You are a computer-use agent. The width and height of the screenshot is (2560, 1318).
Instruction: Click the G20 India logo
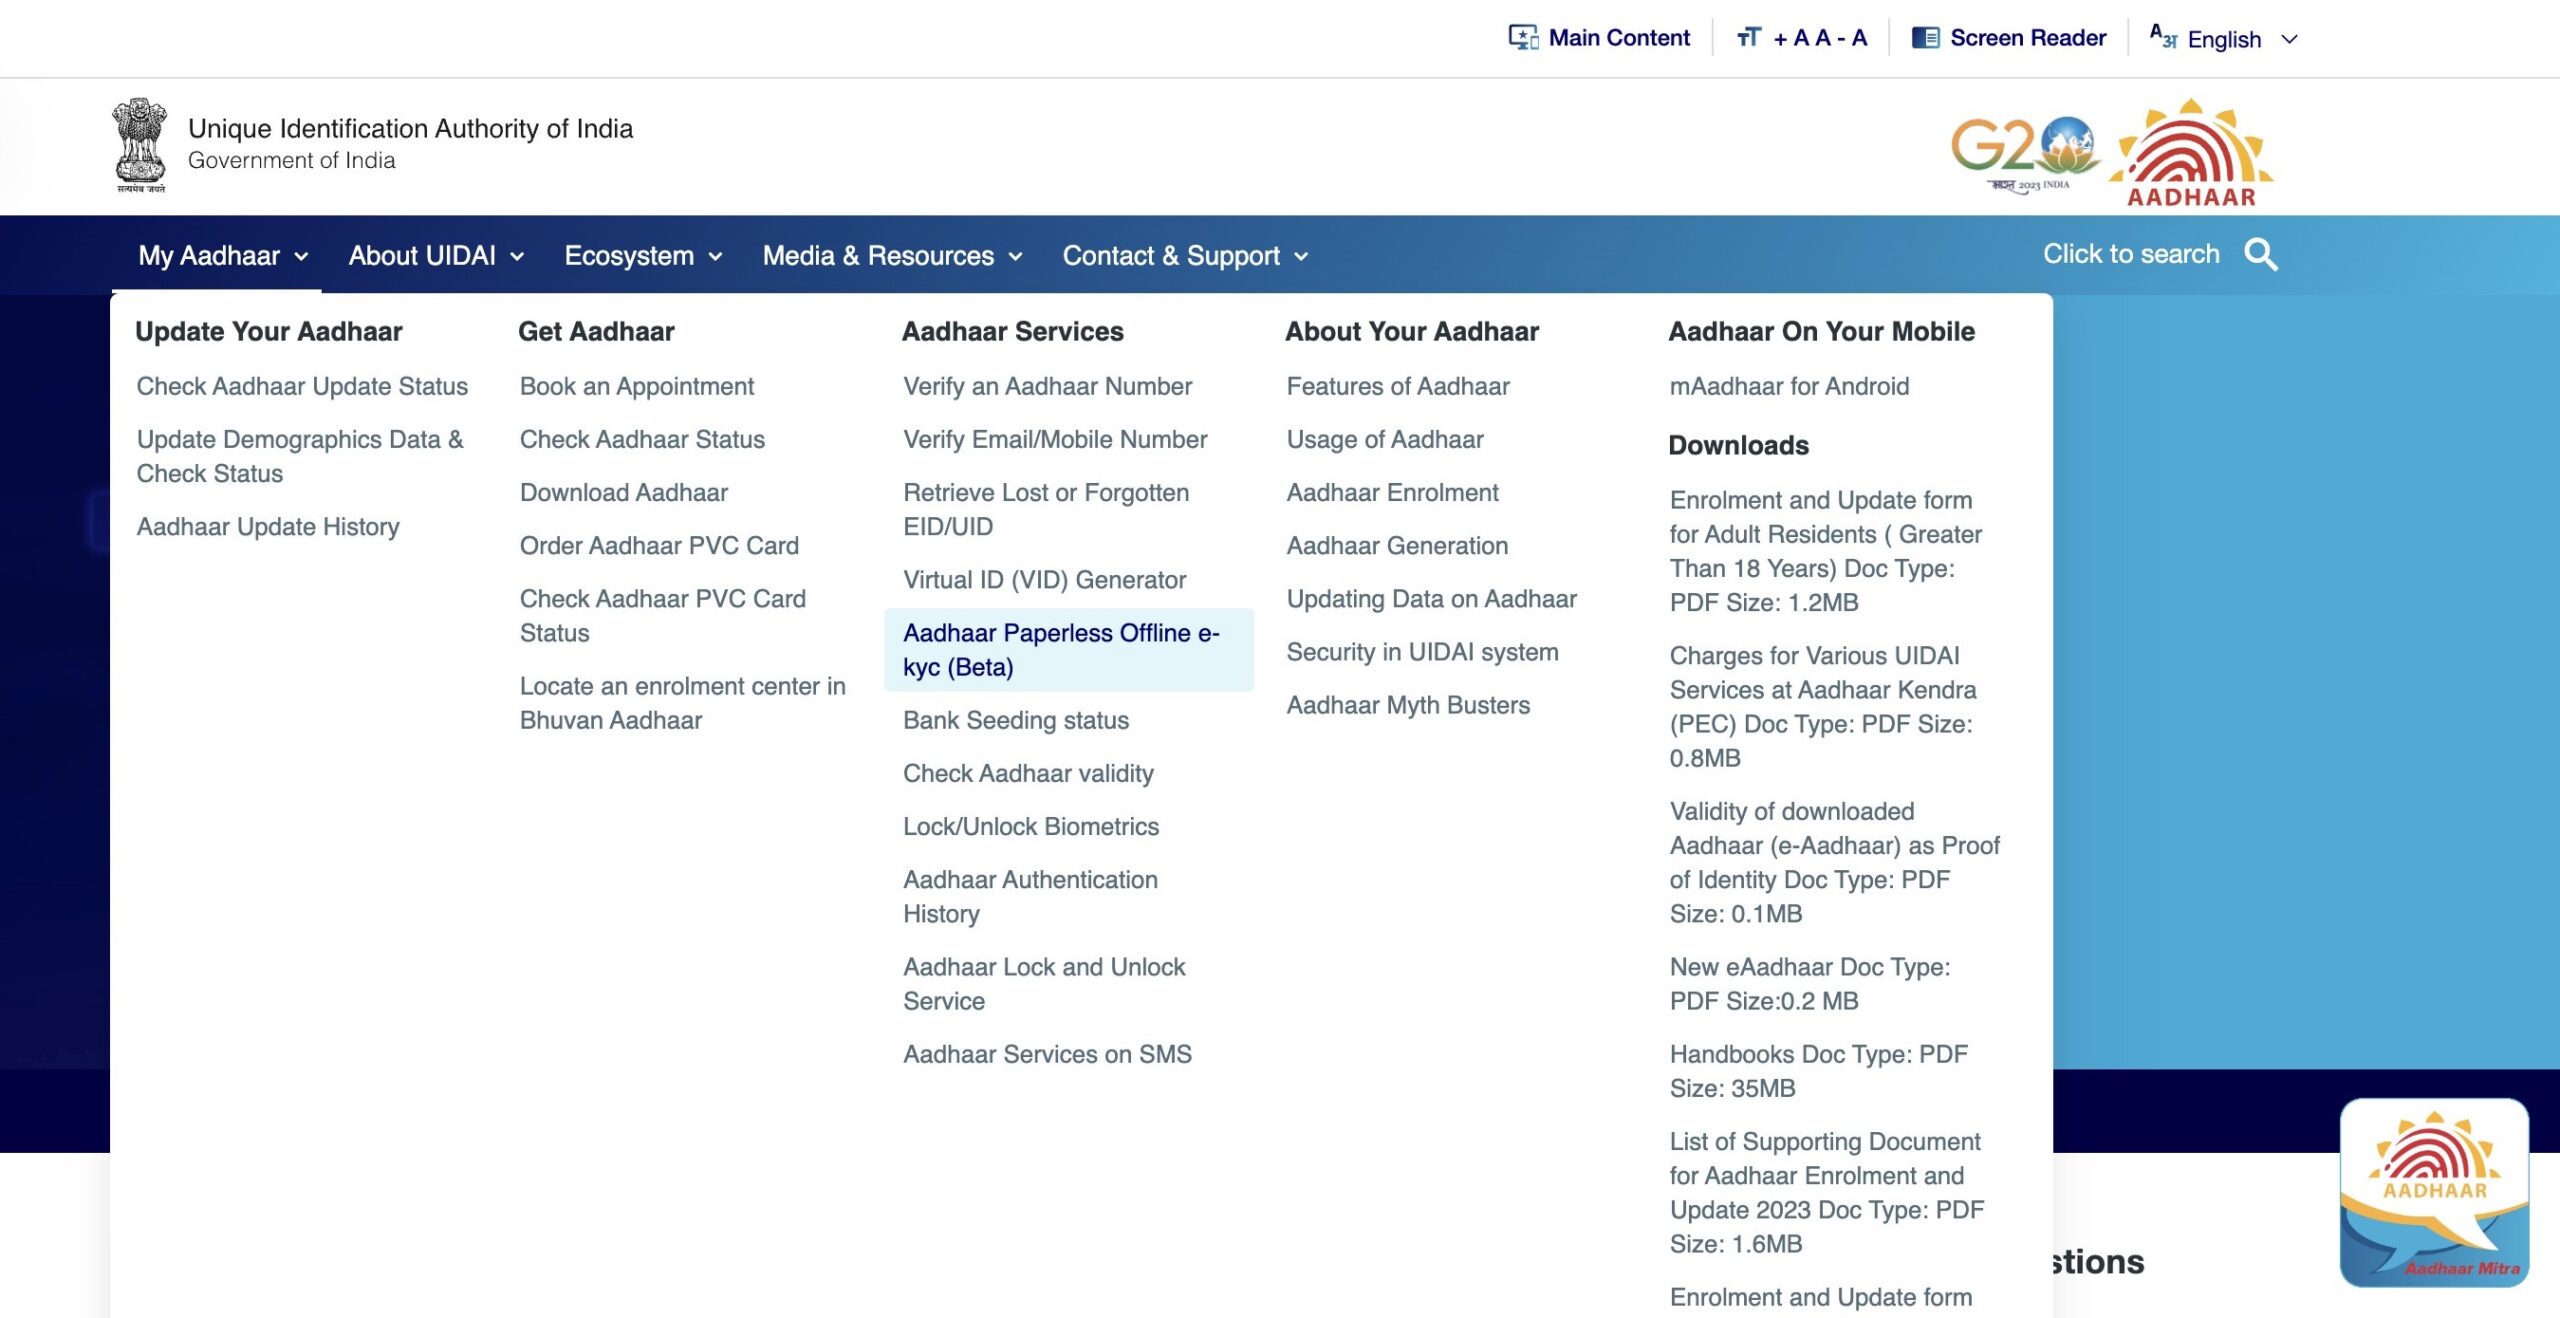(2024, 154)
